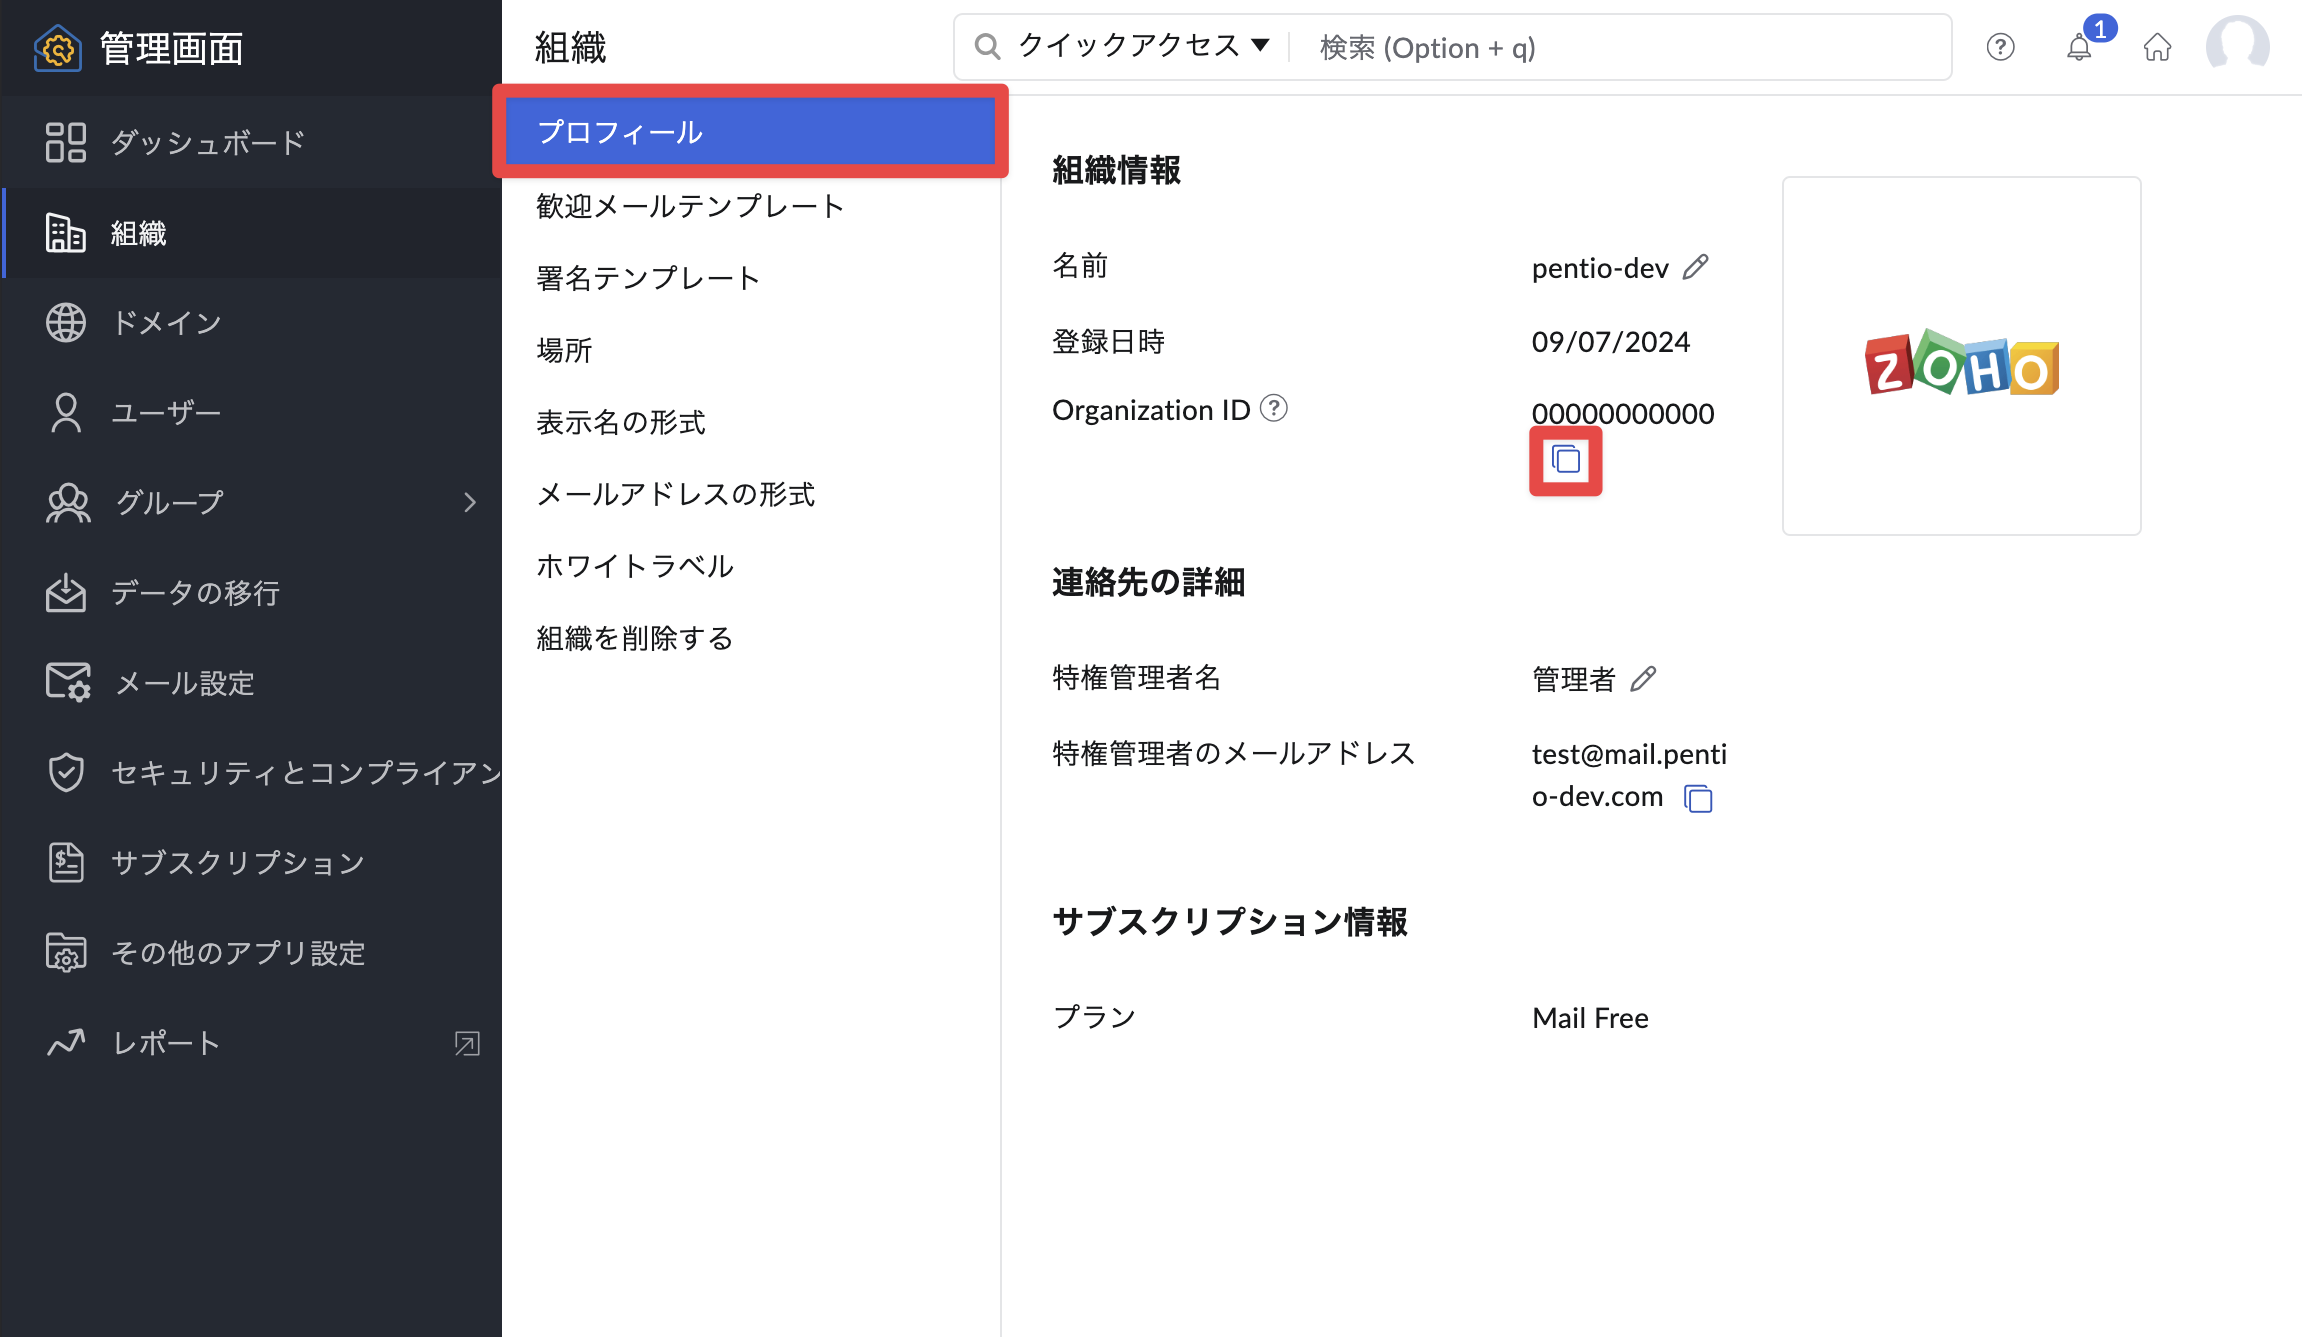Click the 管理画面 title text
Image resolution: width=2302 pixels, height=1337 pixels.
tap(171, 48)
